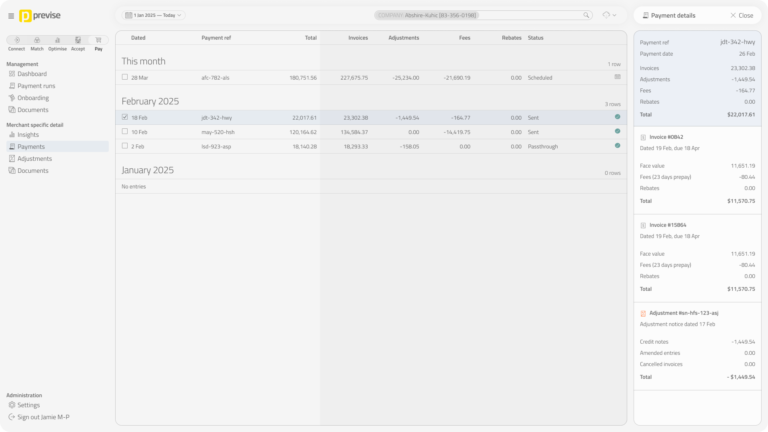Tick the checkbox for 28 Mar payment
The height and width of the screenshot is (432, 768).
(x=125, y=77)
